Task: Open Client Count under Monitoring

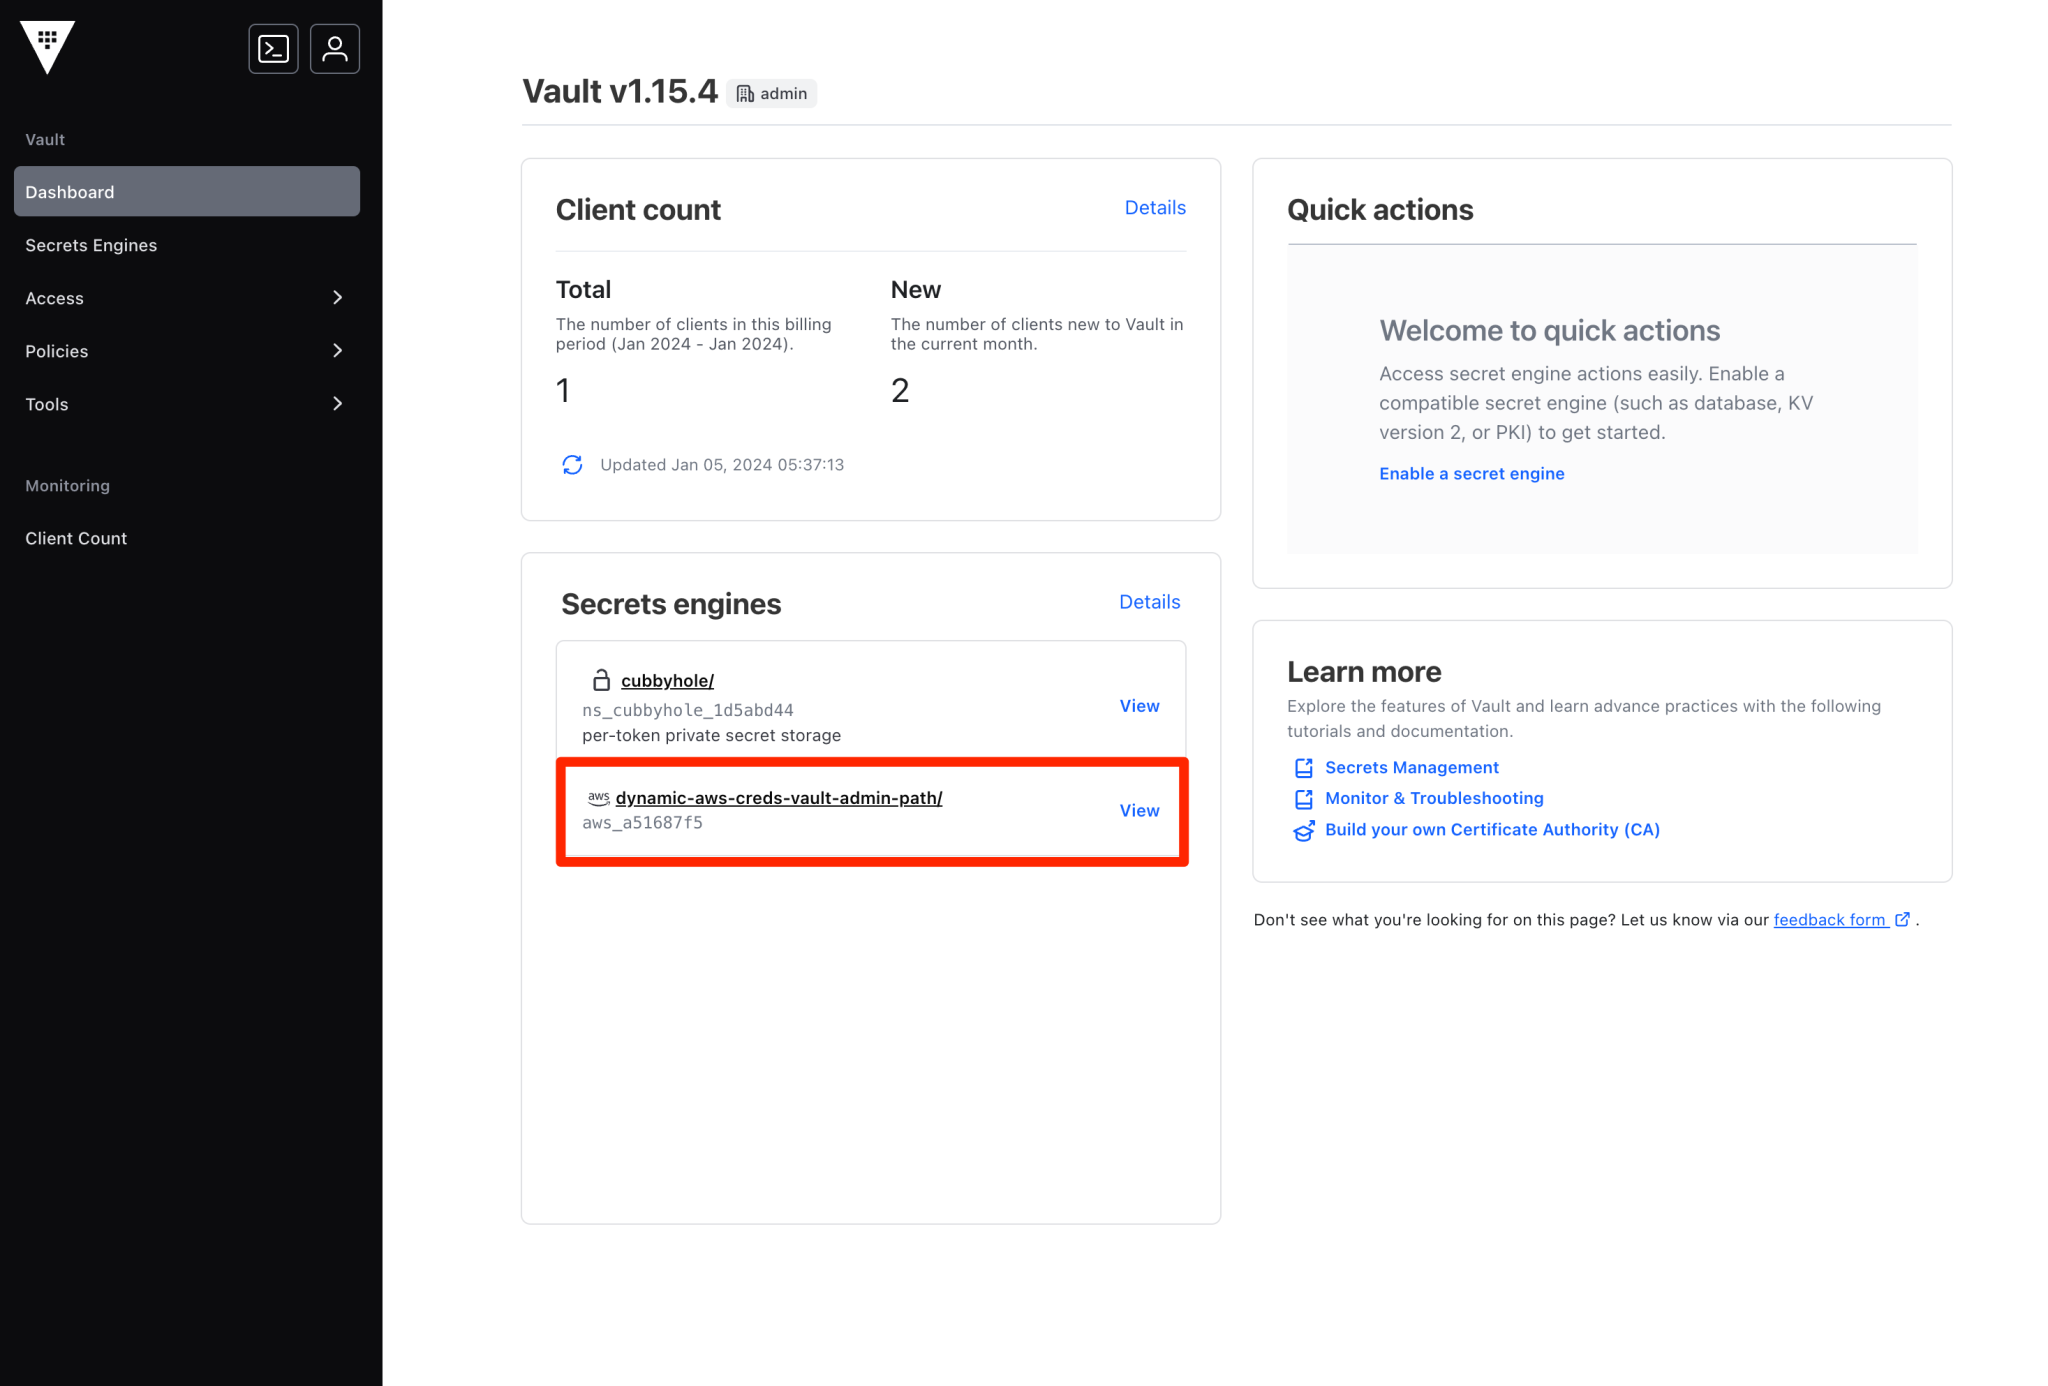Action: tap(75, 538)
